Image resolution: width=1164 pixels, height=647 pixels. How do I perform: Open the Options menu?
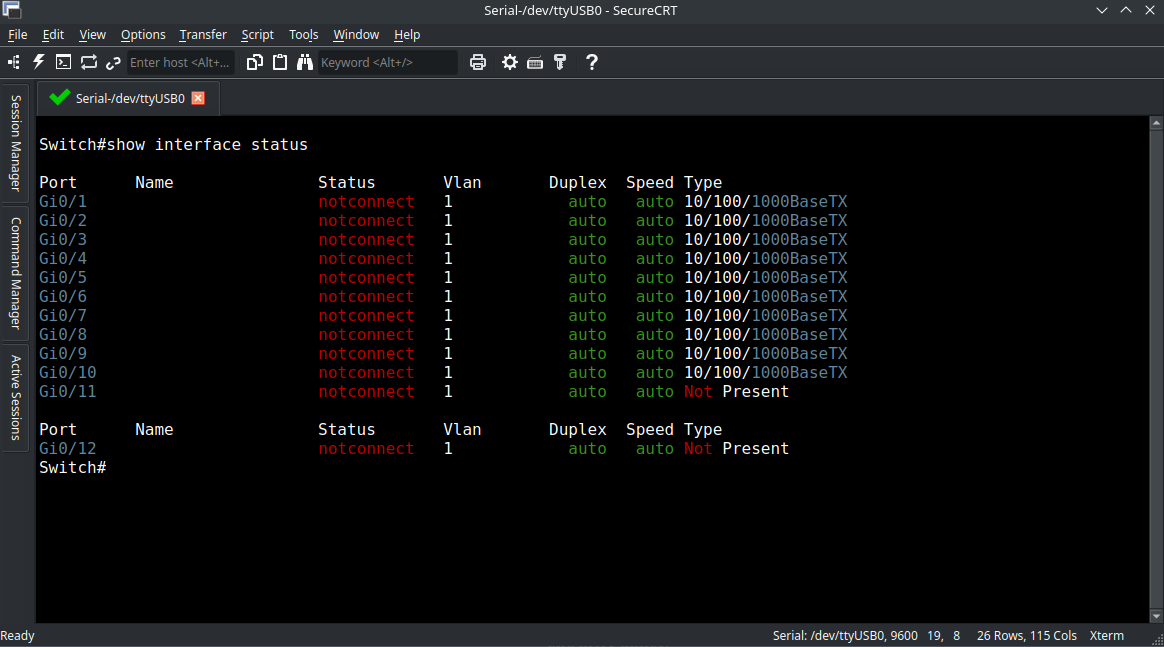(x=143, y=35)
